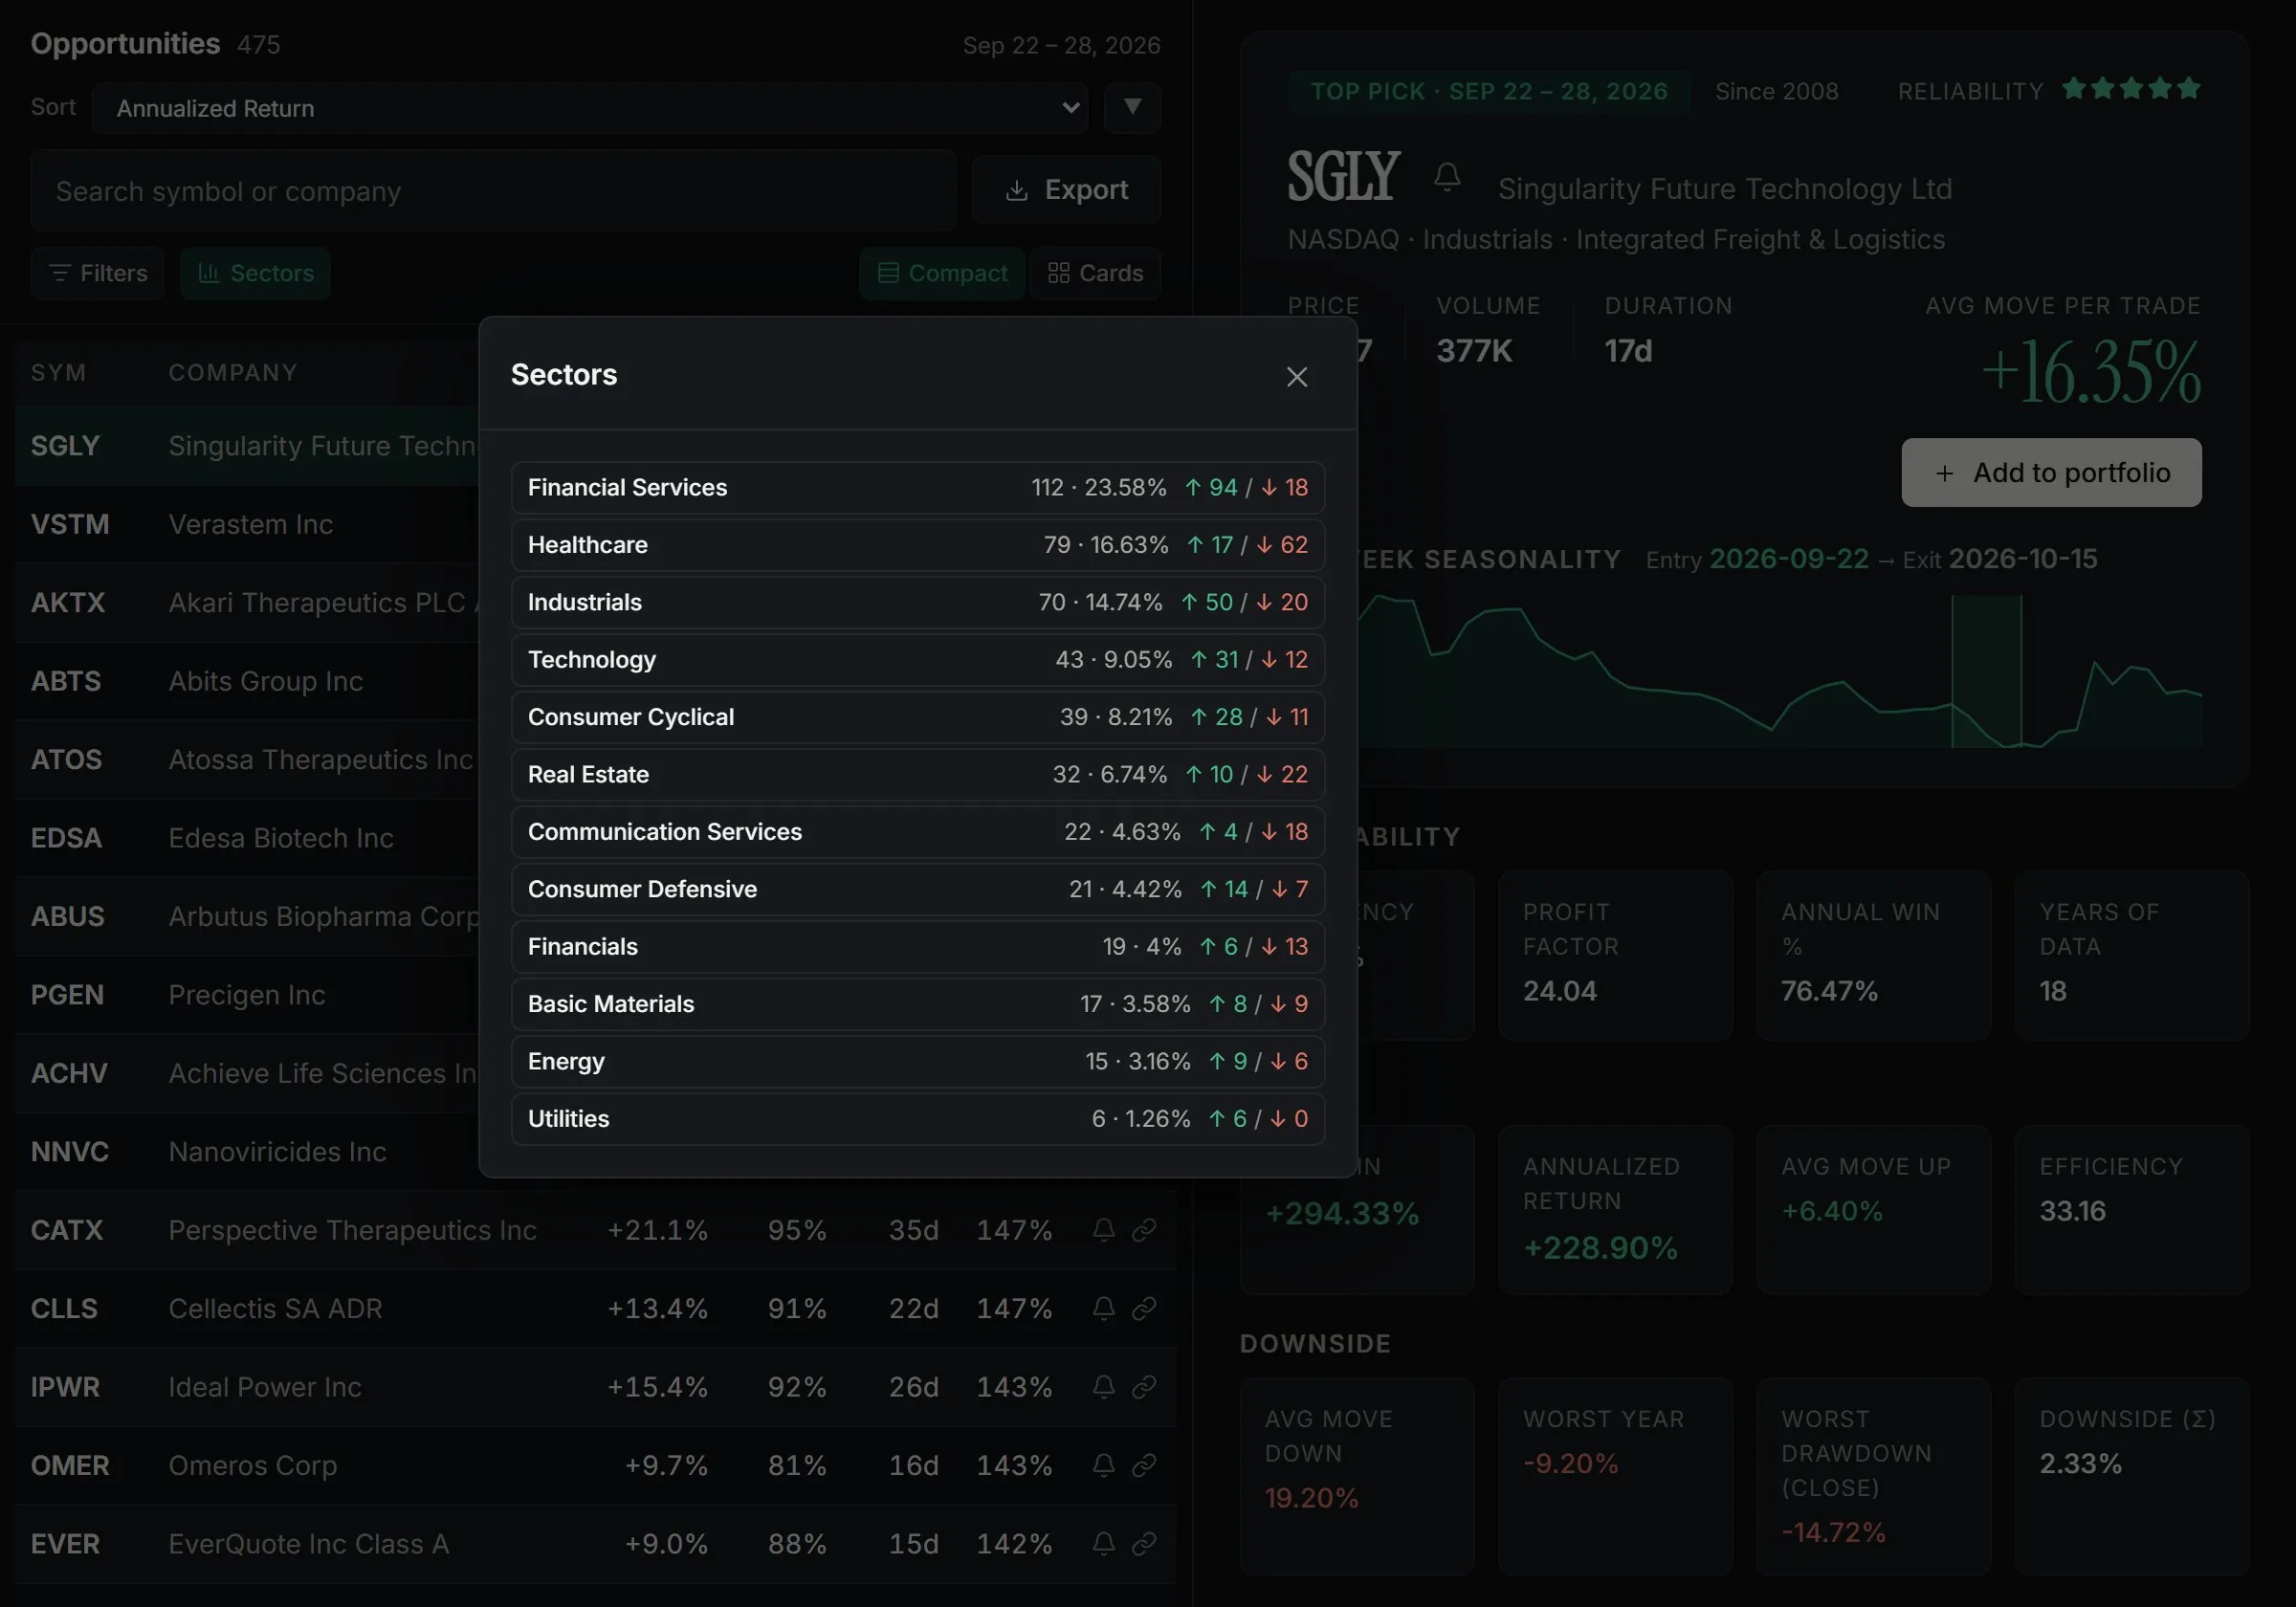Viewport: 2296px width, 1607px height.
Task: Click the SGLY row in opportunities table
Action: (247, 446)
